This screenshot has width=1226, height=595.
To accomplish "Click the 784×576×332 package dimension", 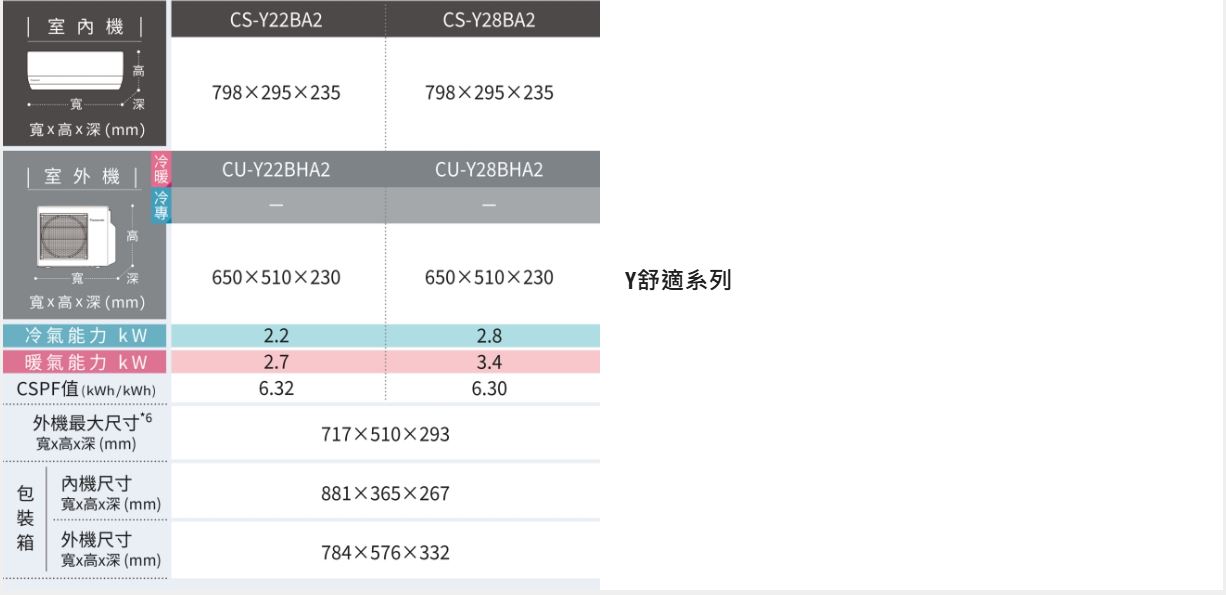I will pos(385,552).
